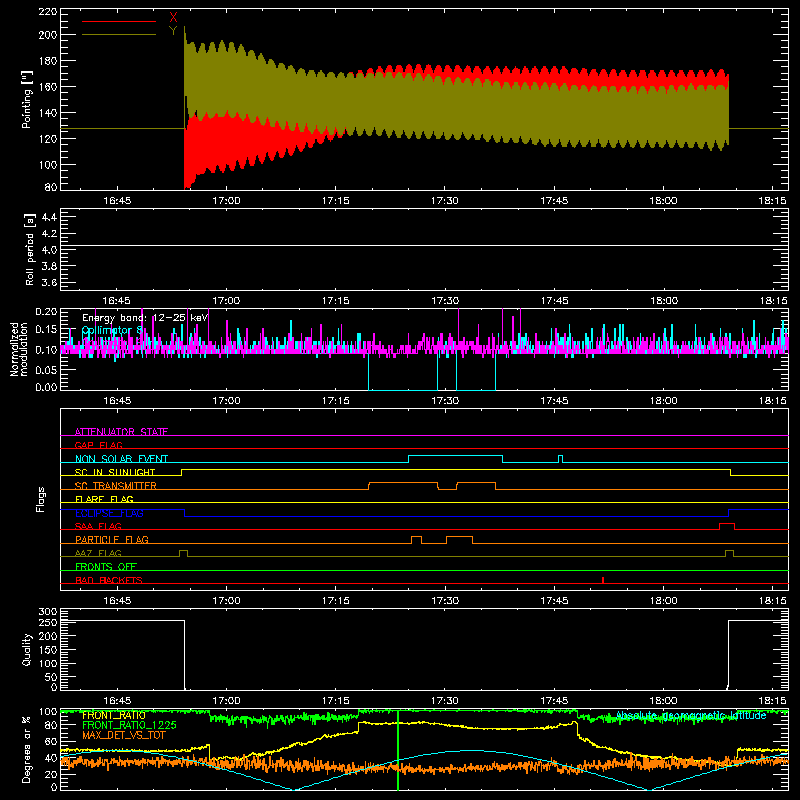The height and width of the screenshot is (800, 800).
Task: Click the 17:00 tick label under Roll period plot
Action: 226,301
